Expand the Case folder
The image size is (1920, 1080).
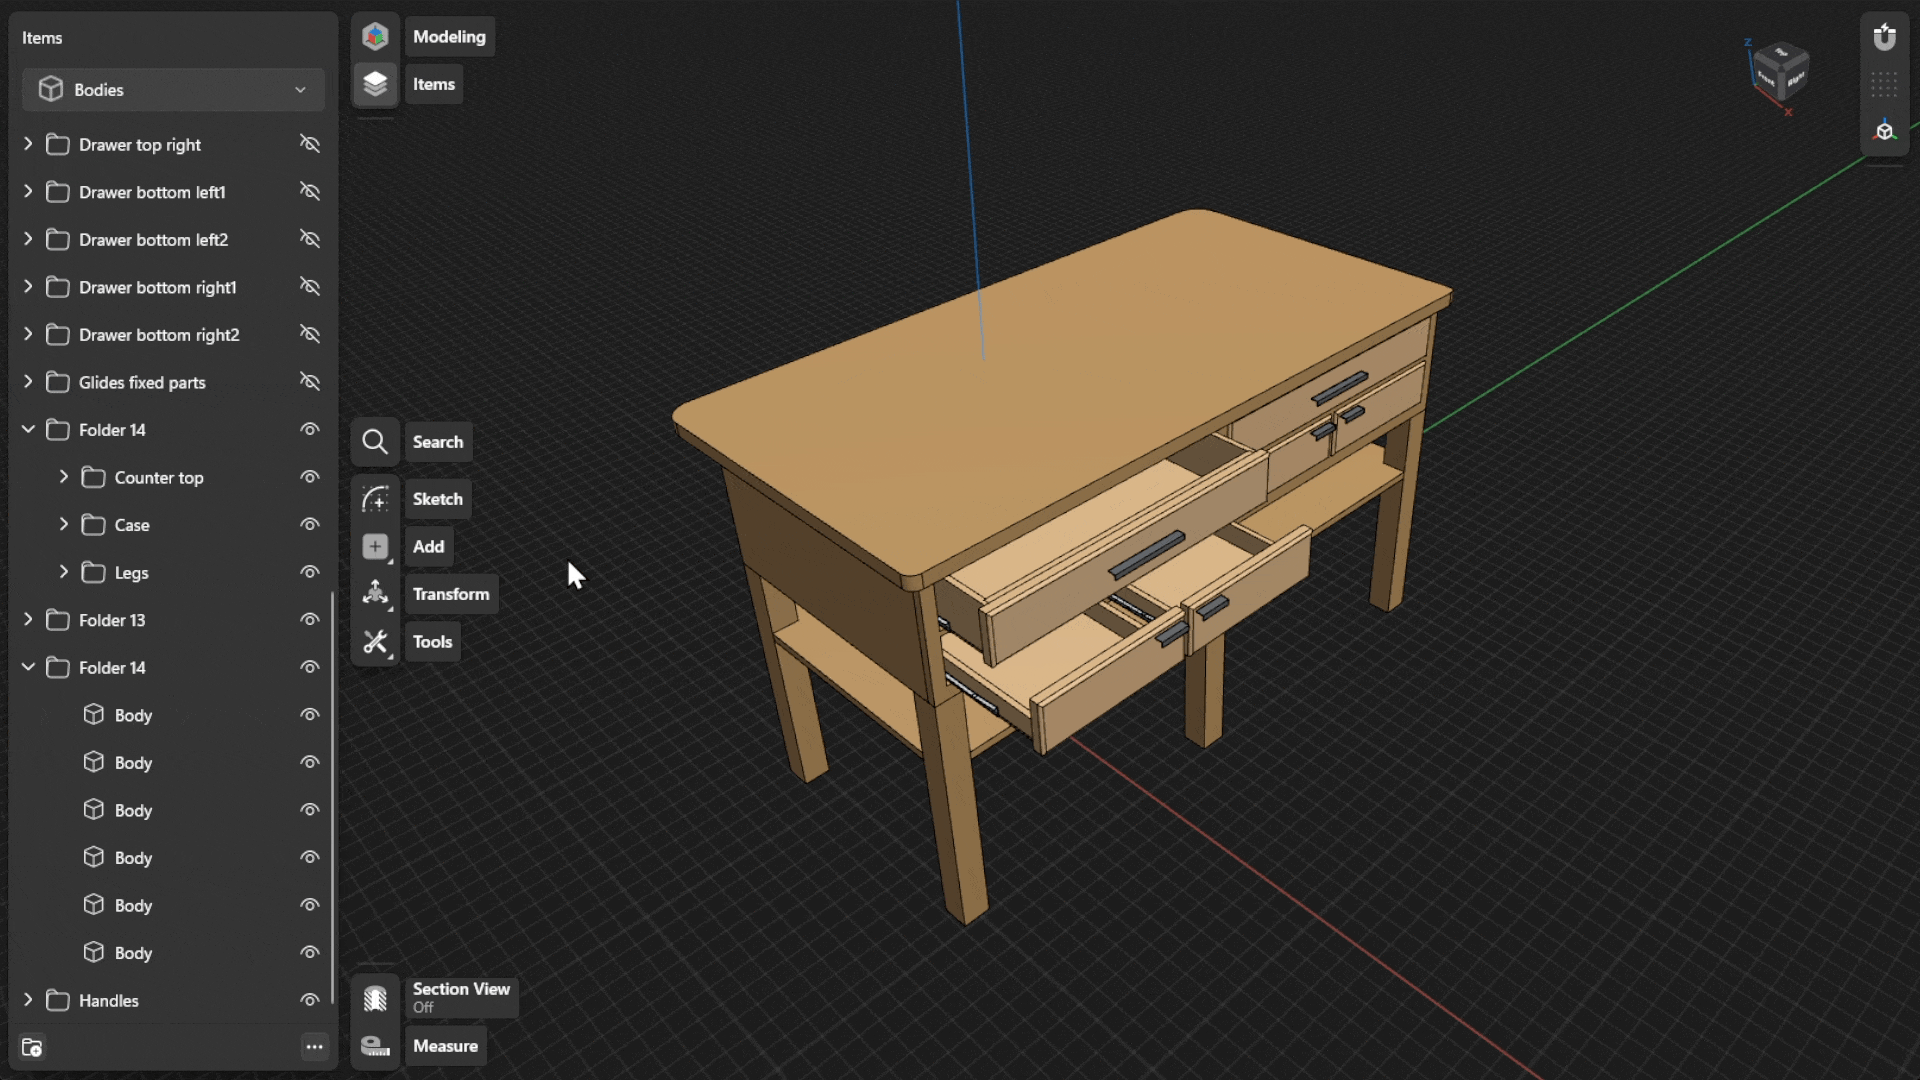pos(64,524)
